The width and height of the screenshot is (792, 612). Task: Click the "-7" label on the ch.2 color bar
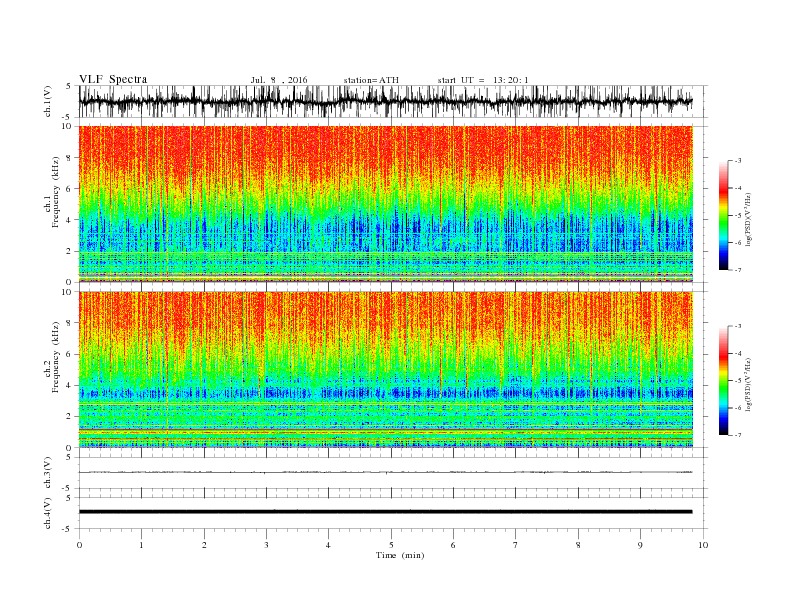(737, 435)
